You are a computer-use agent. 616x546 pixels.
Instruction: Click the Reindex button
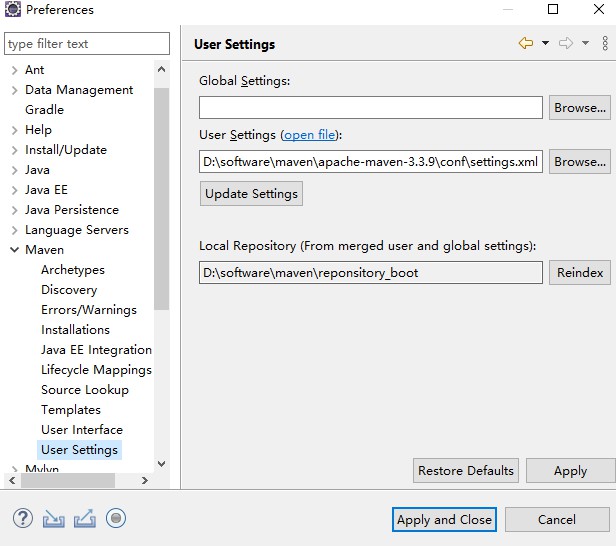(x=580, y=273)
